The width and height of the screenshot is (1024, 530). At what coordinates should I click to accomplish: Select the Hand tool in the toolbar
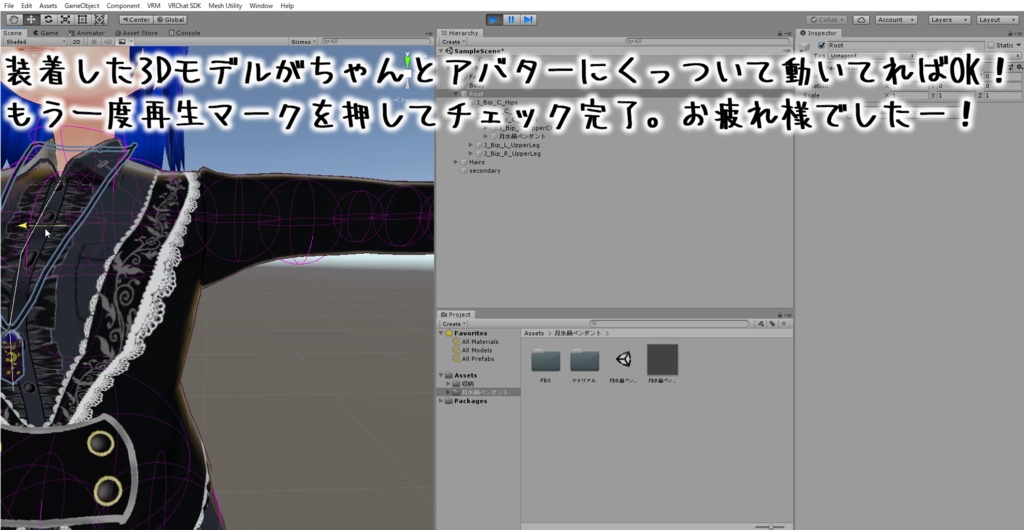click(x=14, y=20)
